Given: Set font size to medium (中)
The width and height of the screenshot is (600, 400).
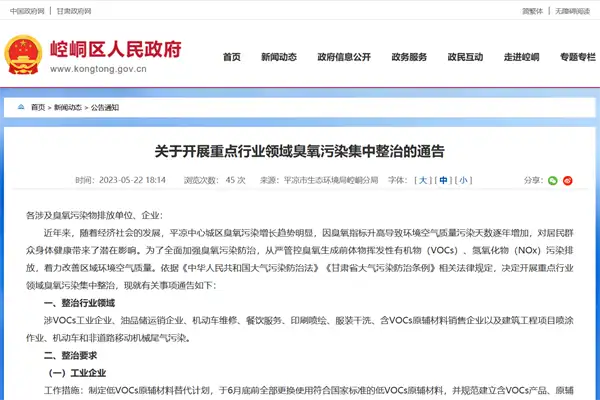Looking at the screenshot, I should tap(443, 180).
